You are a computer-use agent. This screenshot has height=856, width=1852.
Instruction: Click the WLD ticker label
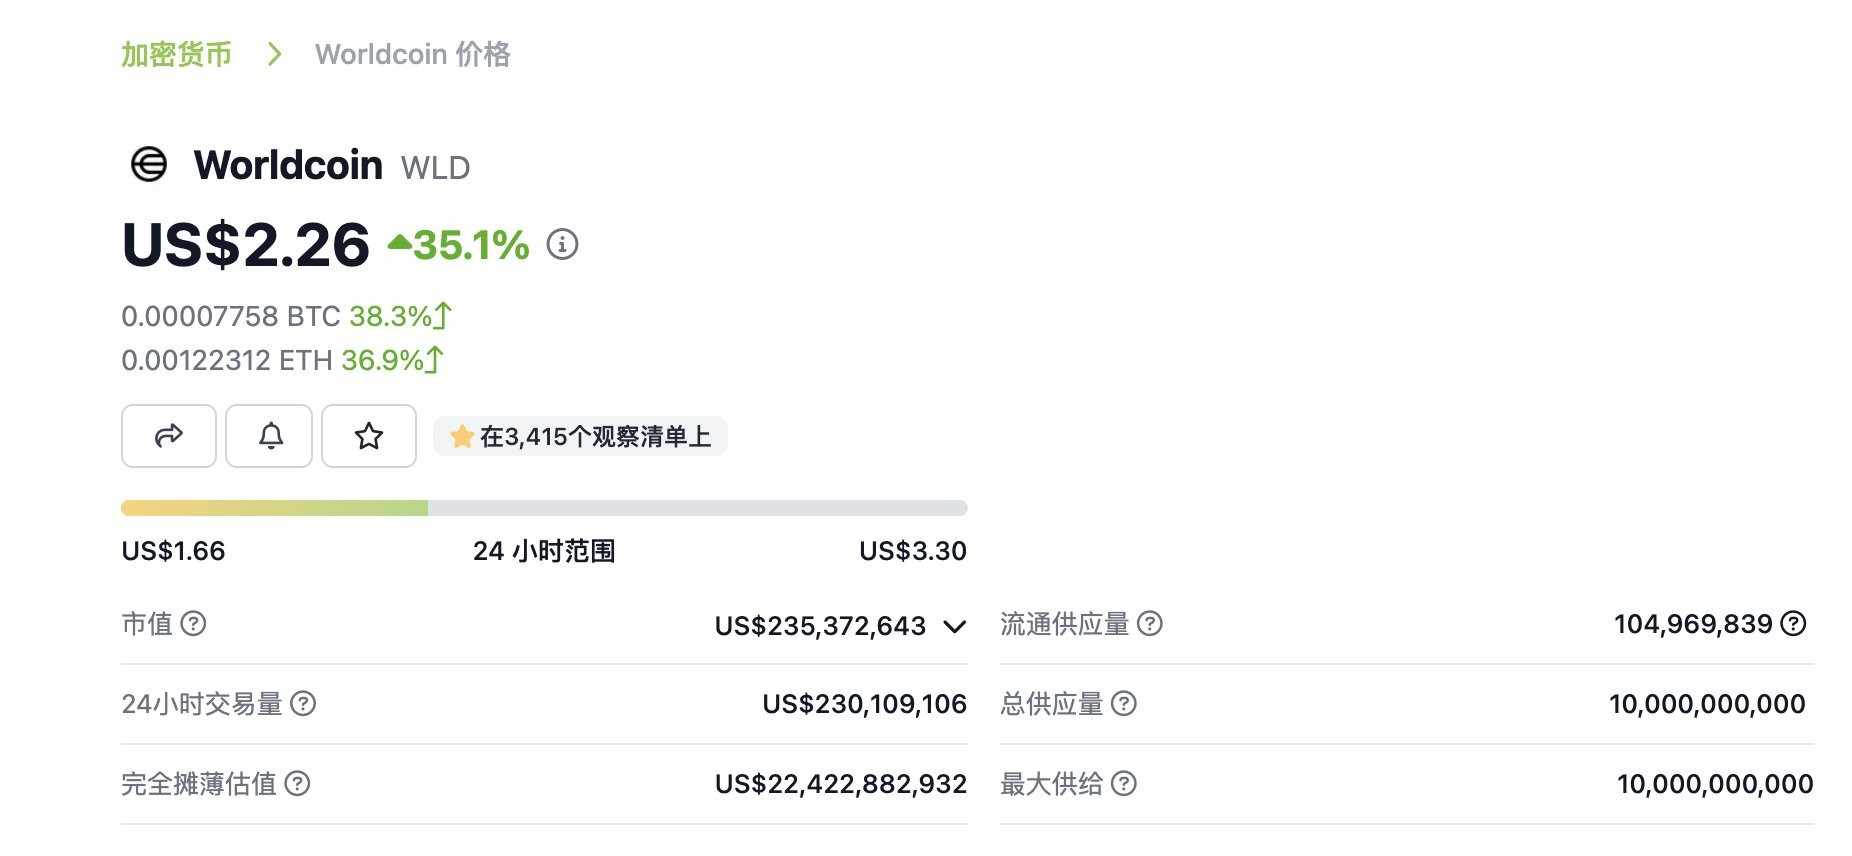[434, 167]
